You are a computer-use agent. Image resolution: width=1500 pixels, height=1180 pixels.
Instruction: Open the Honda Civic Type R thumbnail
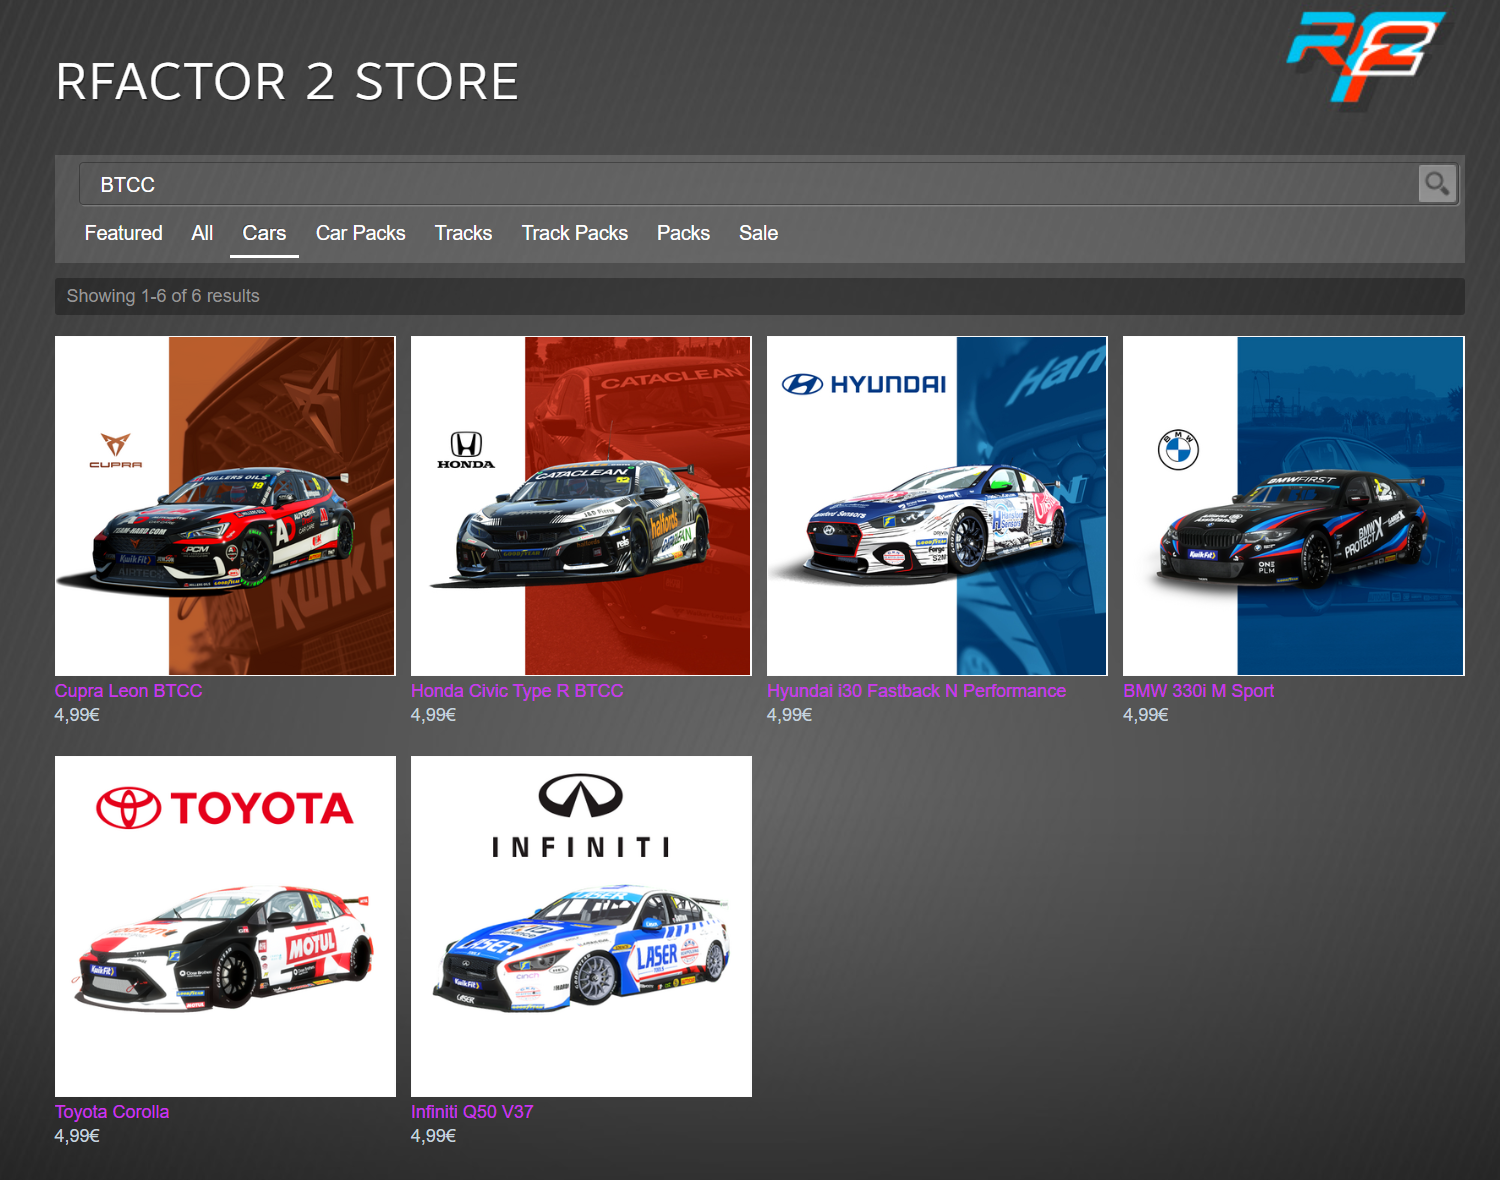coord(581,506)
